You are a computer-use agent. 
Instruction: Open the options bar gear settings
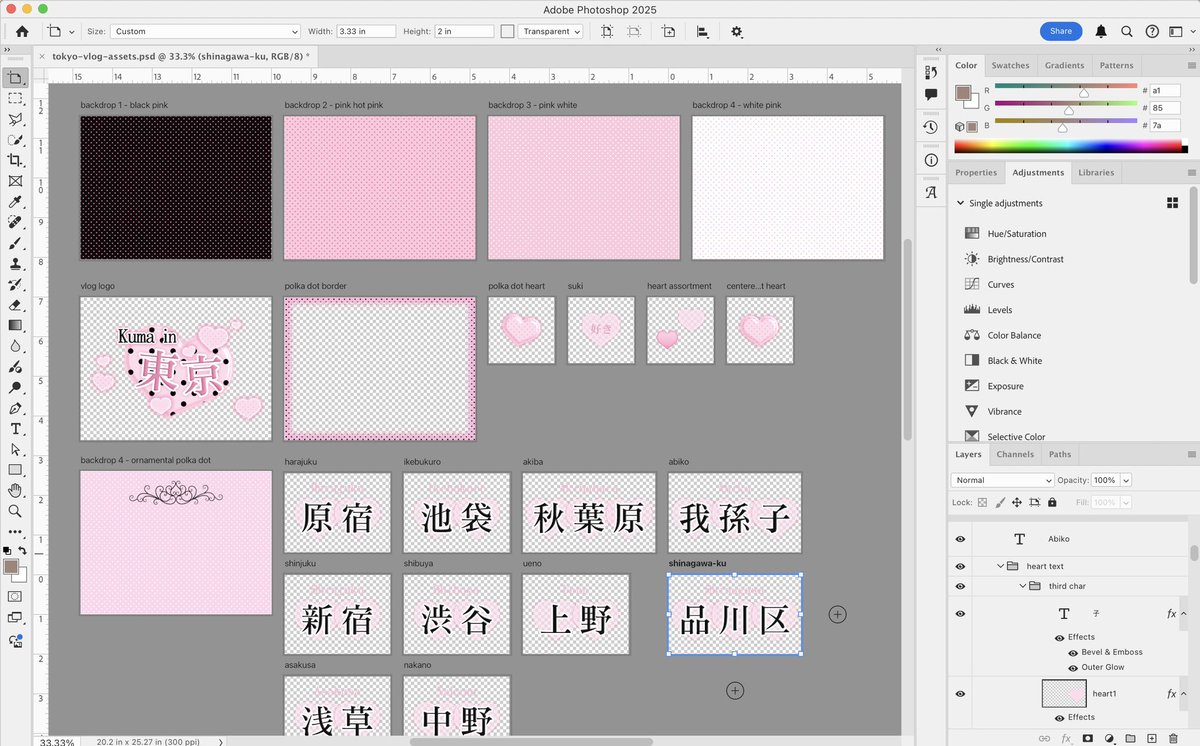tap(737, 31)
